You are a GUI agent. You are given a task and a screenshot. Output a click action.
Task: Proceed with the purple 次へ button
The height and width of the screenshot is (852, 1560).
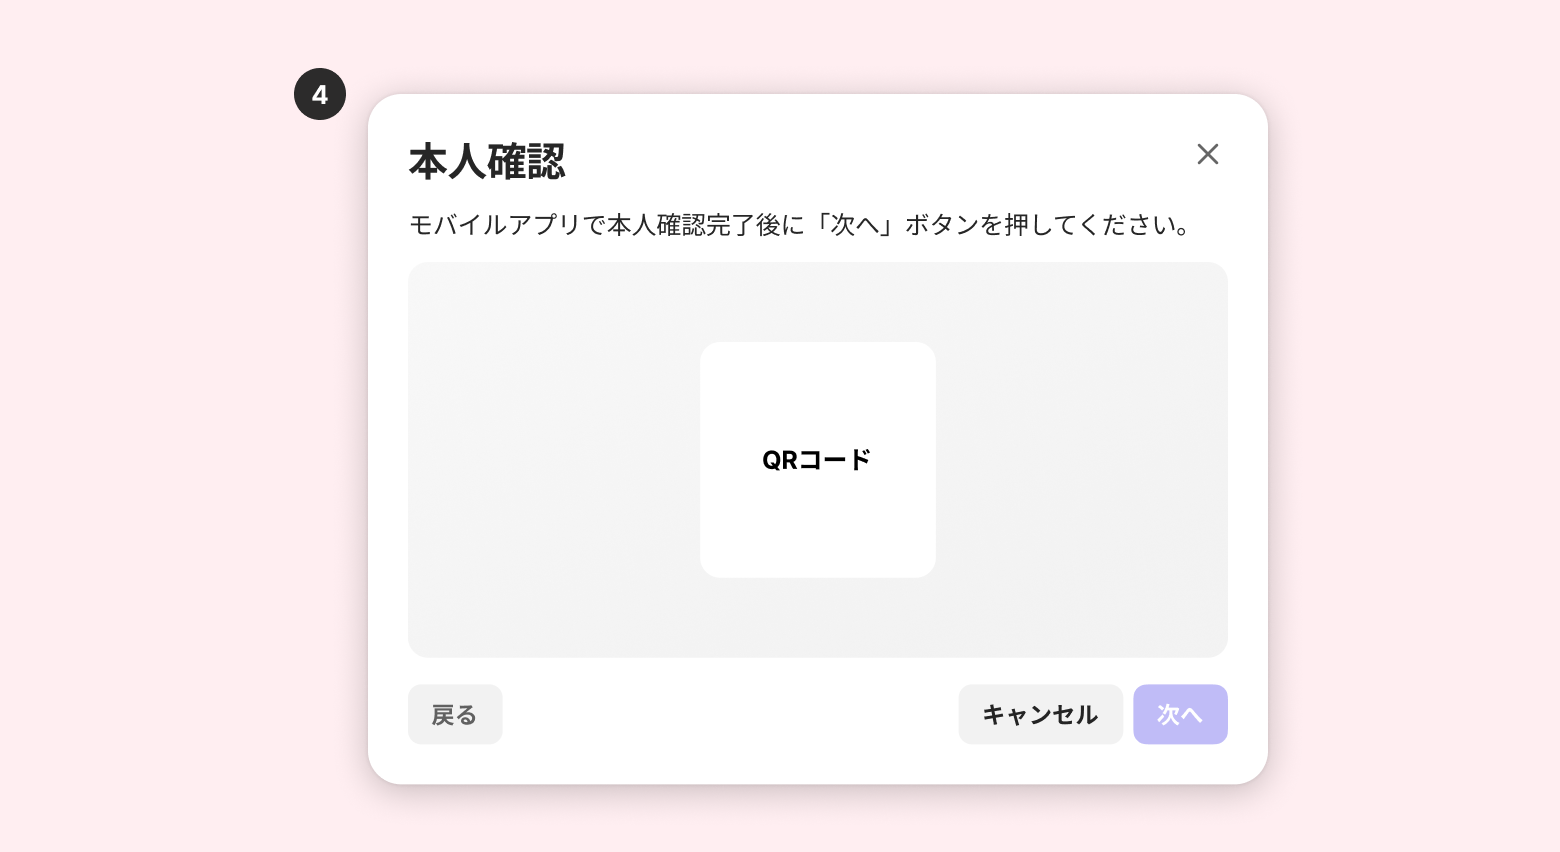pyautogui.click(x=1180, y=714)
